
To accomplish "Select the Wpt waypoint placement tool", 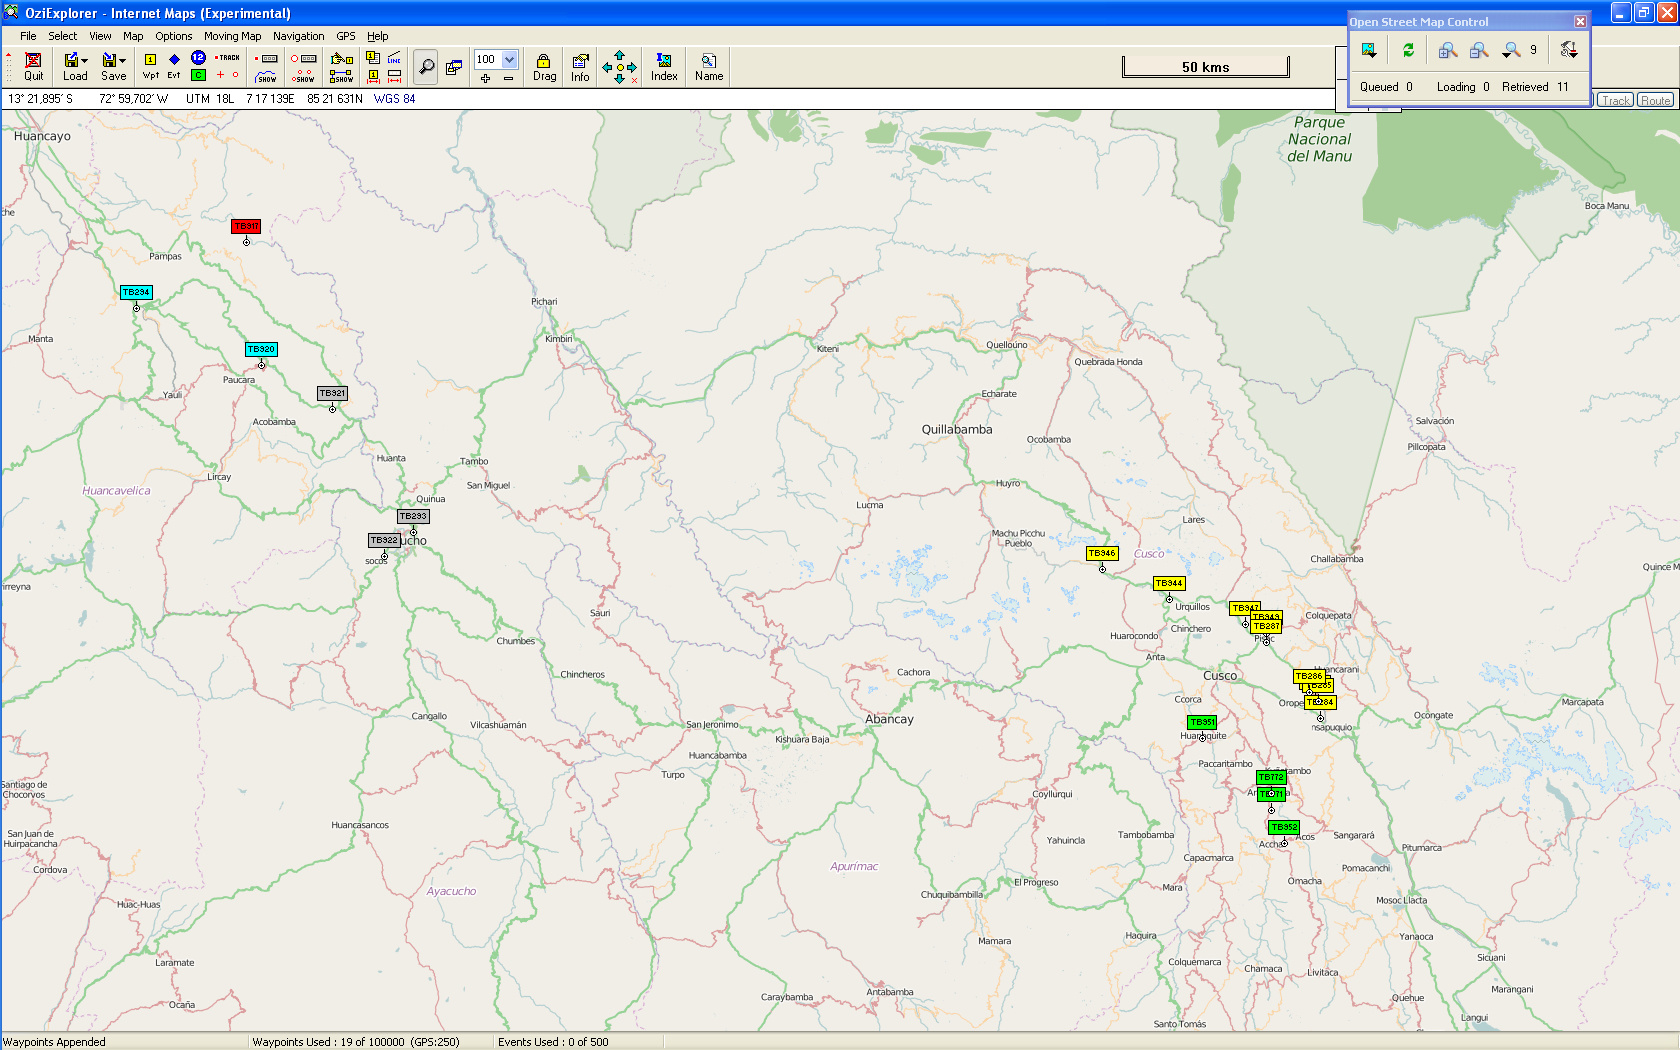I will pyautogui.click(x=151, y=66).
